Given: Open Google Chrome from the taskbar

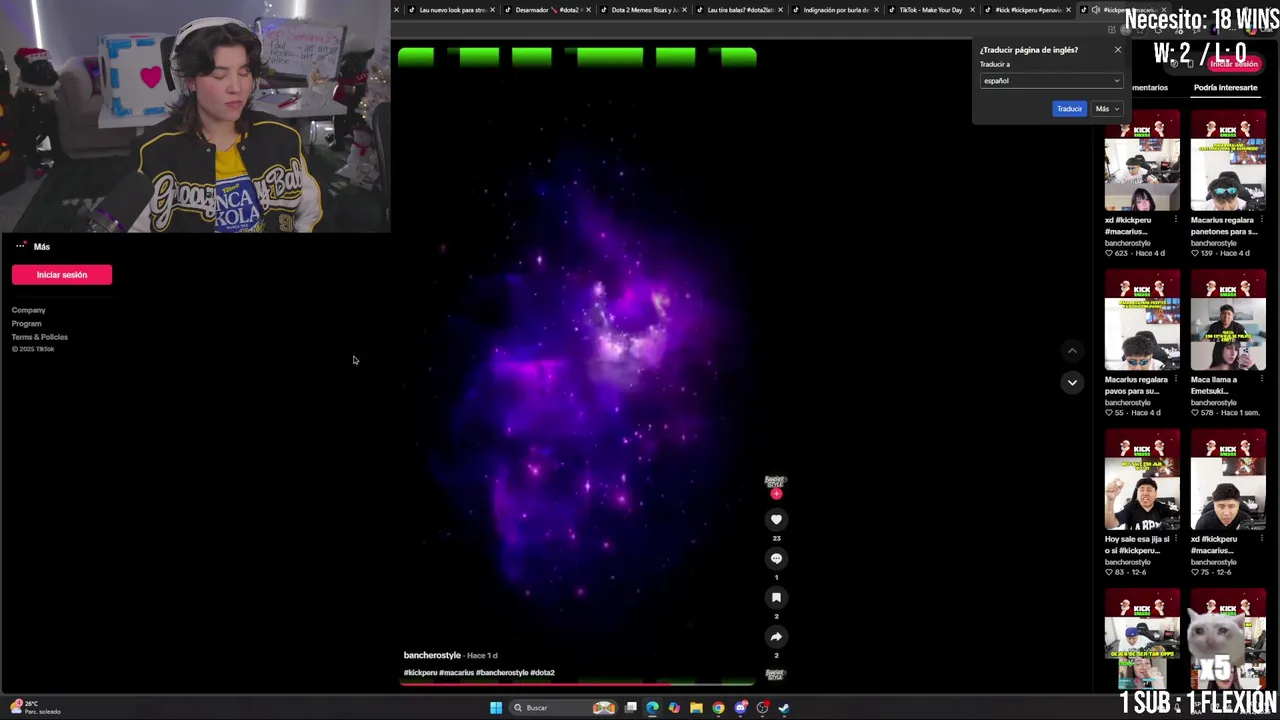Looking at the screenshot, I should point(718,708).
